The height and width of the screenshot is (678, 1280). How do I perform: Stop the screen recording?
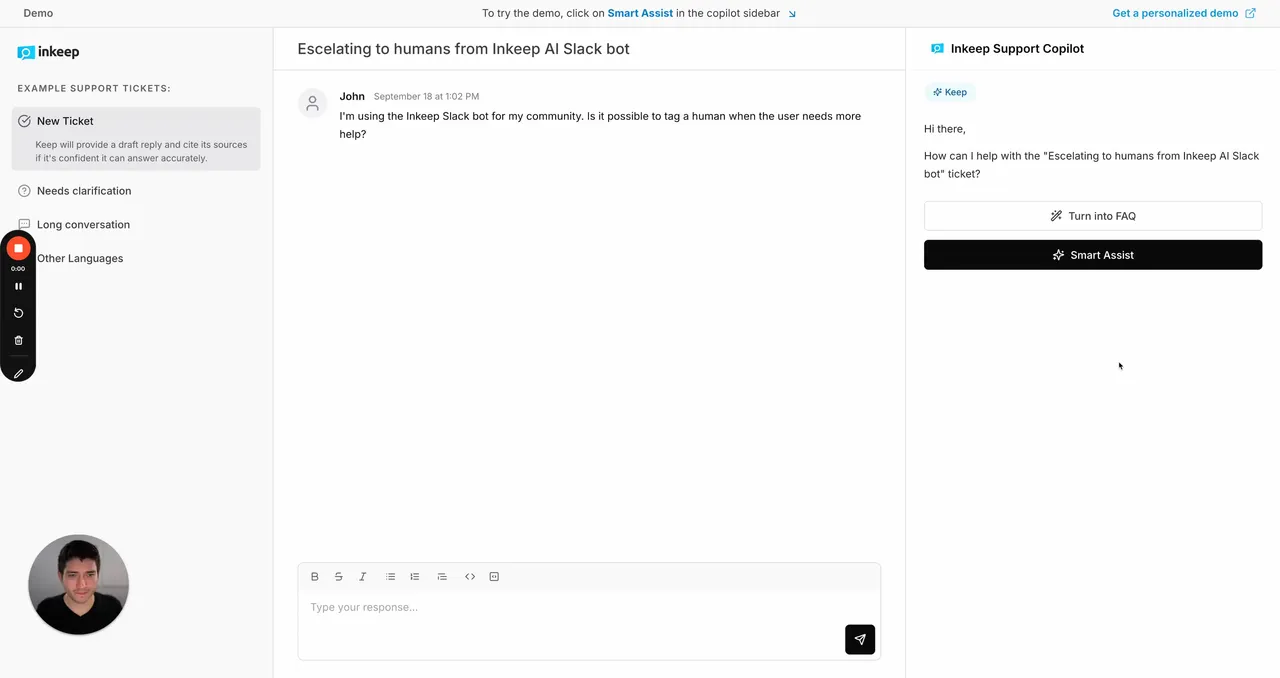tap(18, 248)
